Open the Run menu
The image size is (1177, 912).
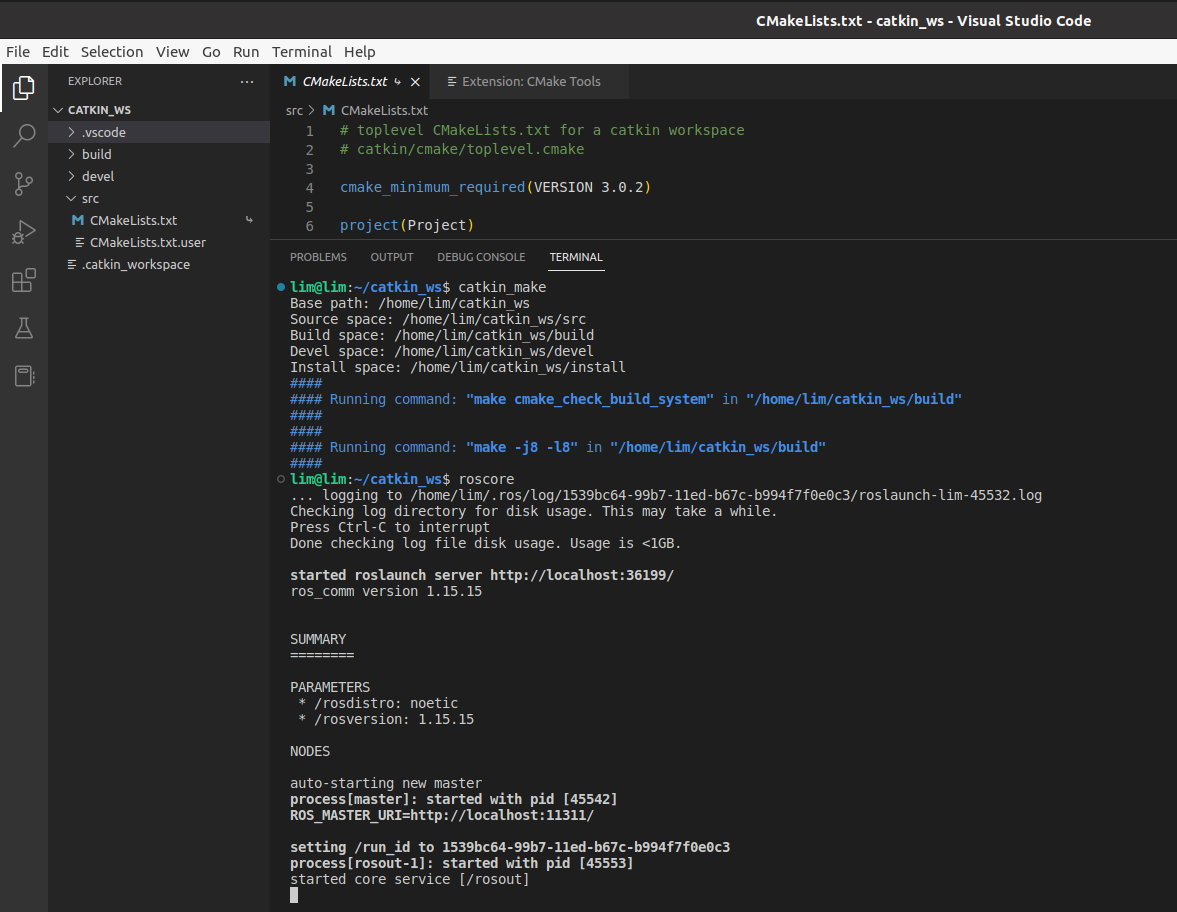click(x=245, y=52)
